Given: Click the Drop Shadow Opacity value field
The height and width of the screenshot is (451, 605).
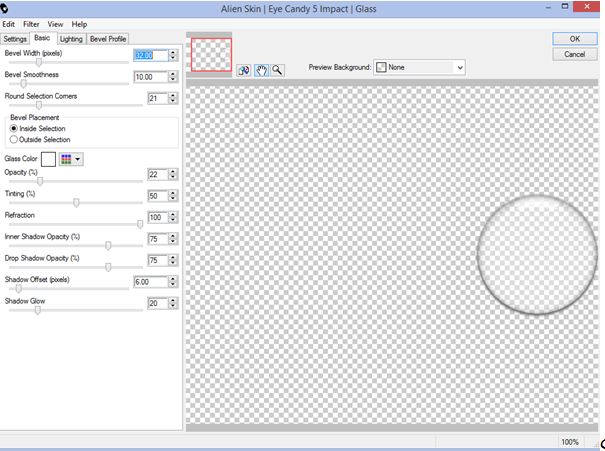Looking at the screenshot, I should click(x=158, y=260).
